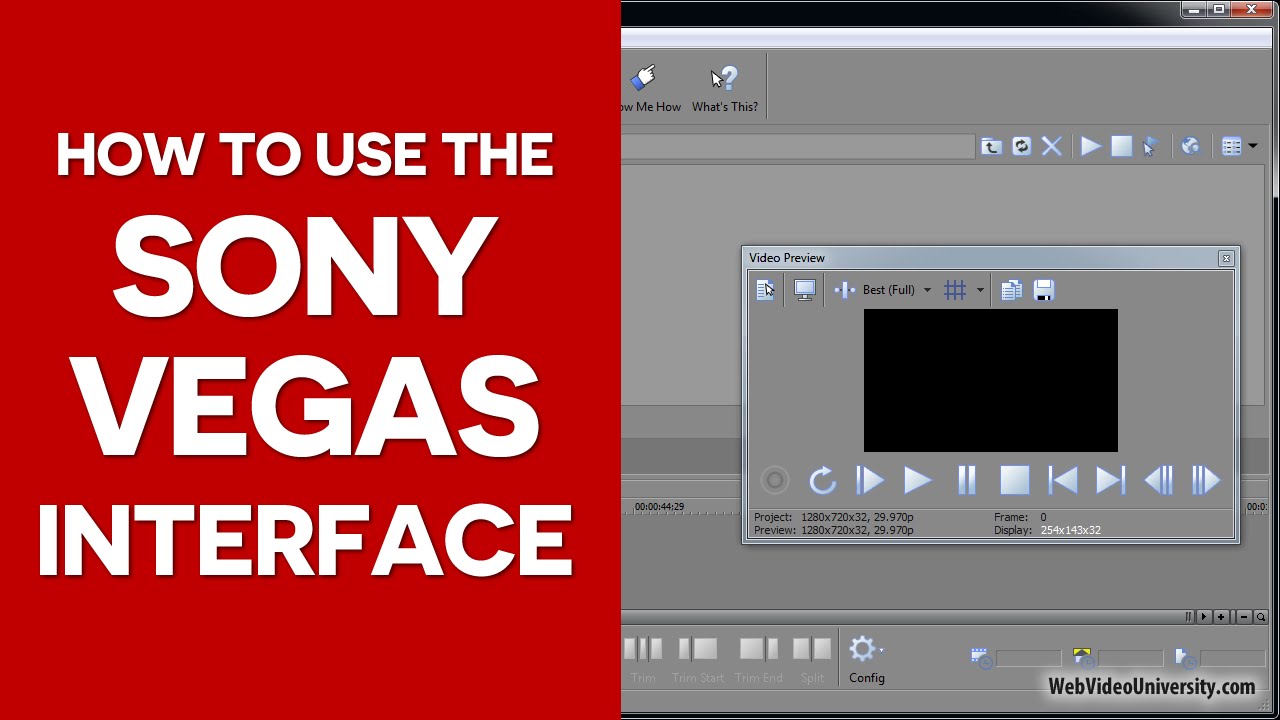The image size is (1280, 720).
Task: Save snapshot to file
Action: (x=1043, y=290)
